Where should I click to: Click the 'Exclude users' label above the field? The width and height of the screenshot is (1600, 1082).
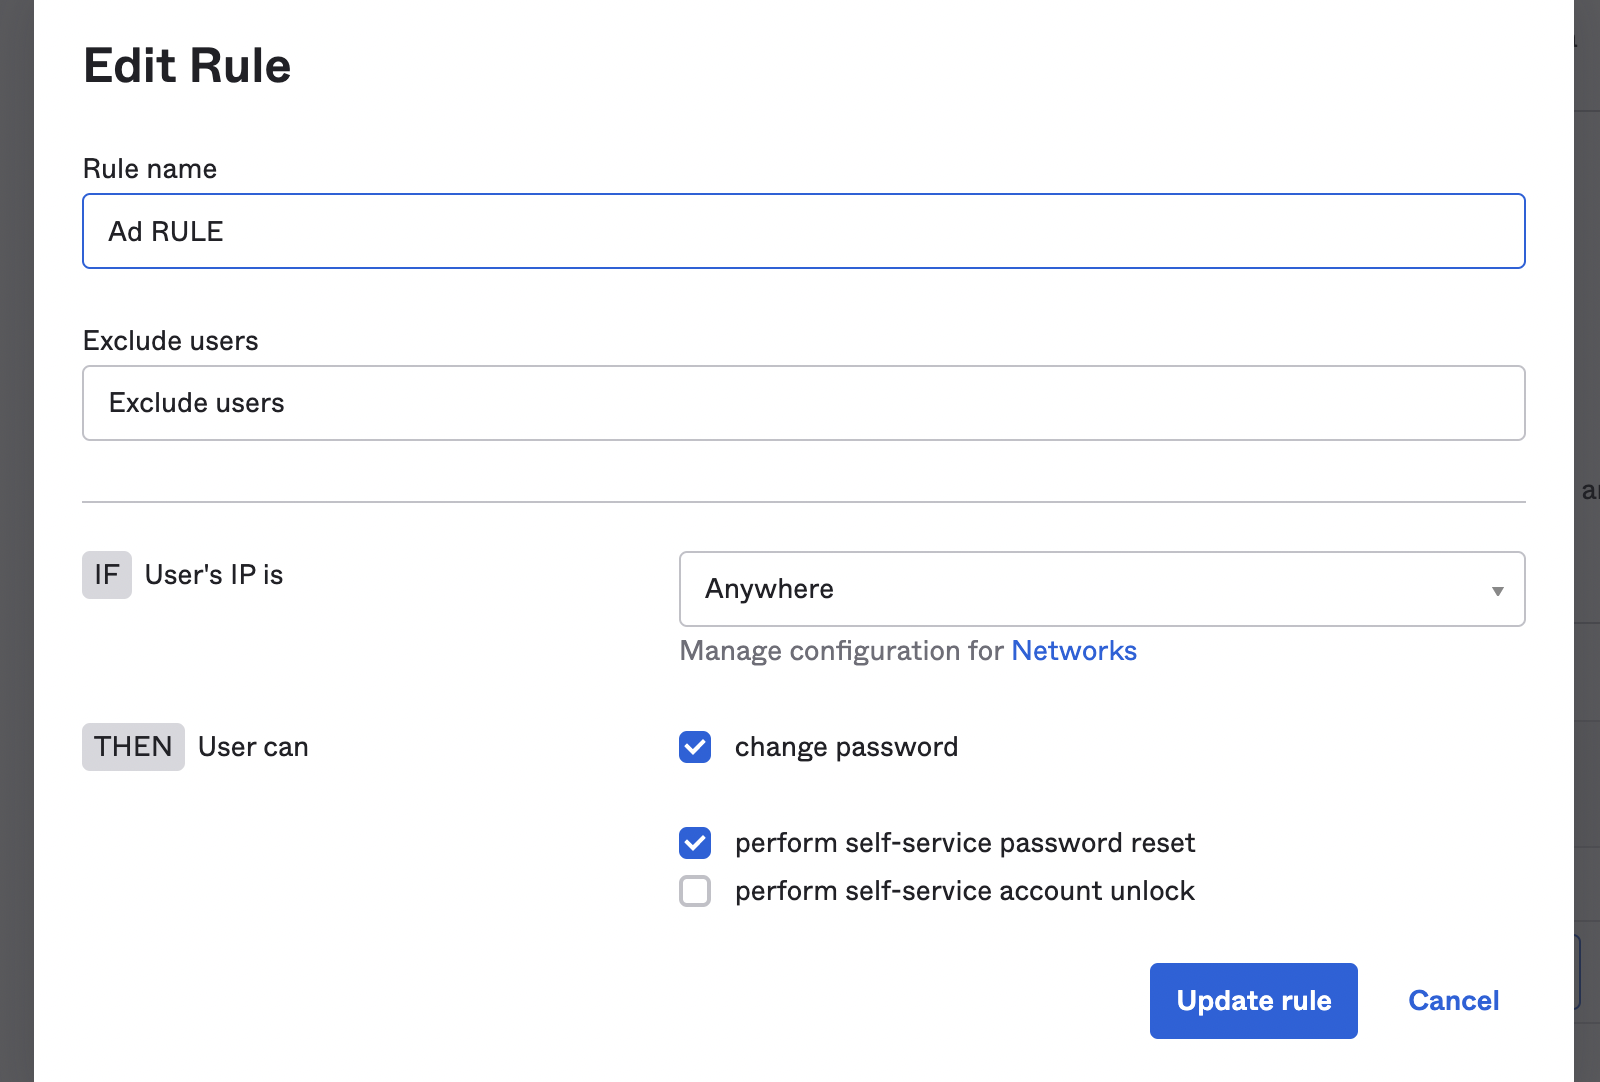(x=170, y=341)
